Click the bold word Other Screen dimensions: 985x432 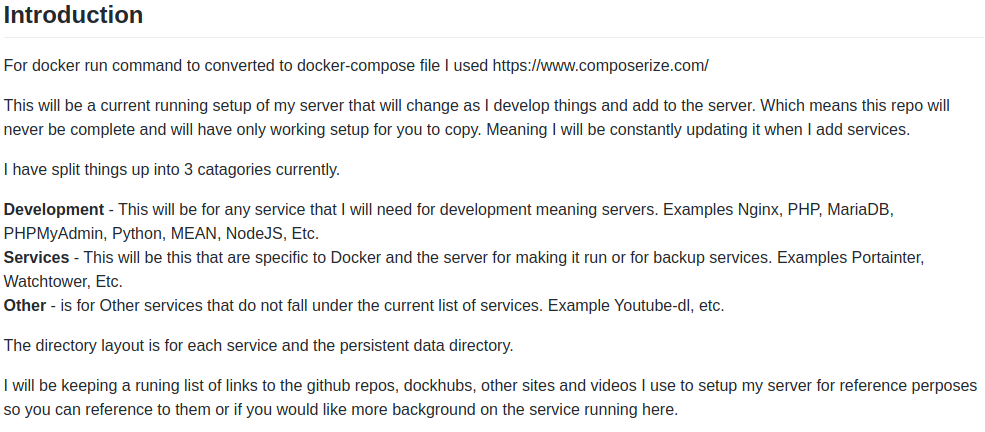pos(25,306)
